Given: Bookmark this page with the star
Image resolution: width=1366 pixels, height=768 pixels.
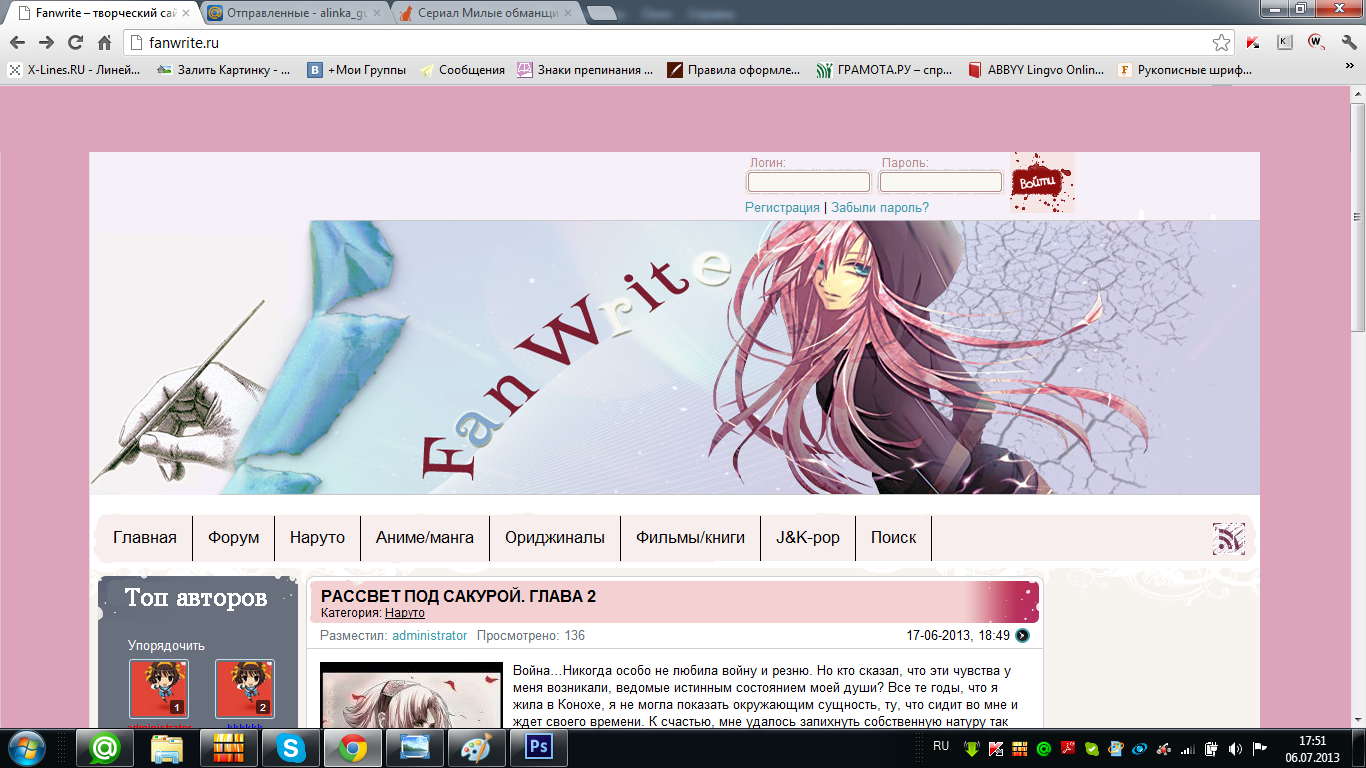Looking at the screenshot, I should point(1221,42).
